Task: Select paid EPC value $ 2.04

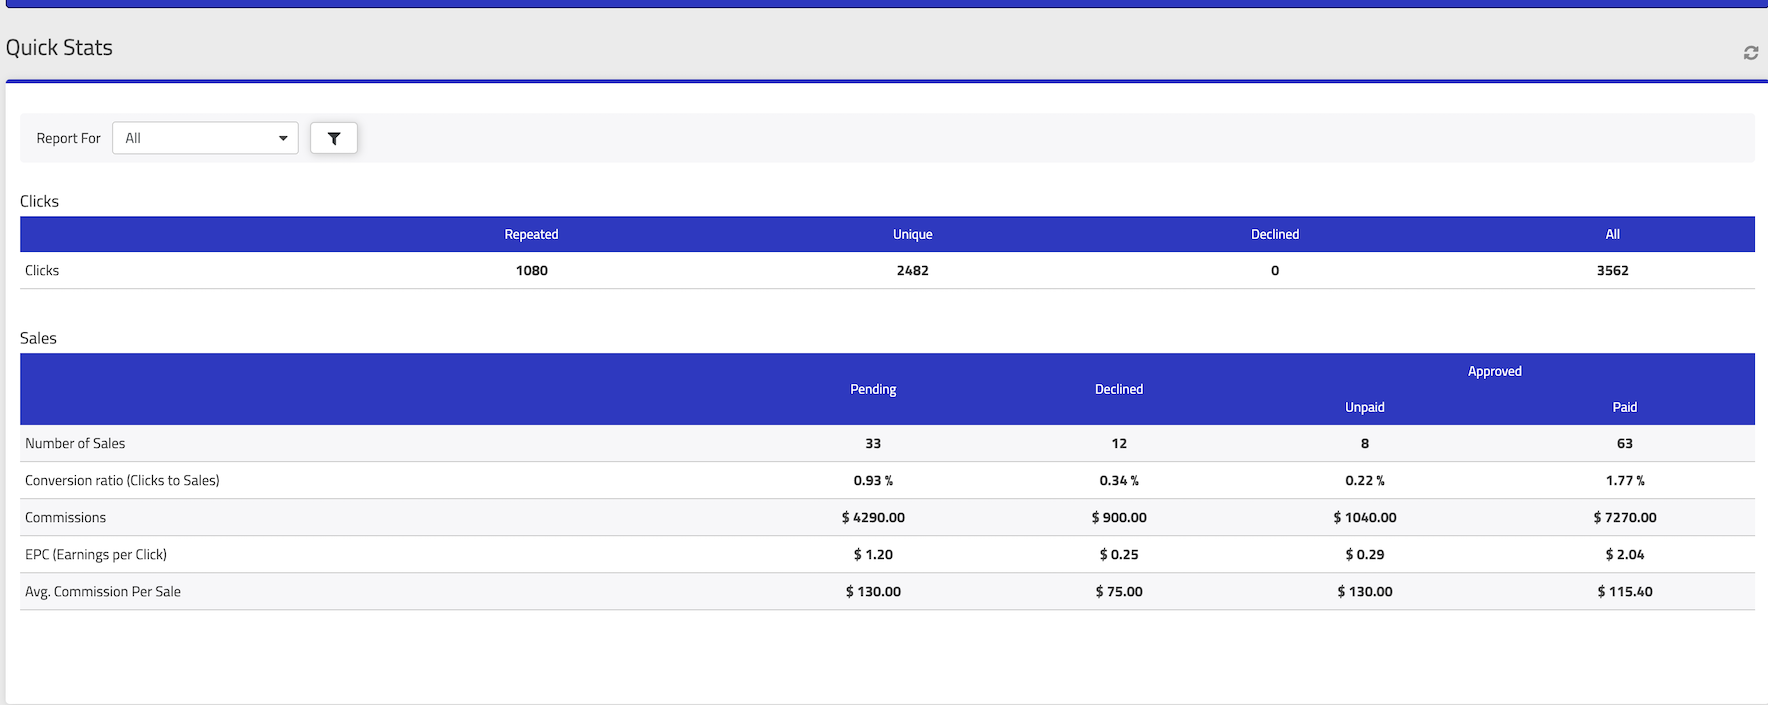Action: pos(1624,554)
